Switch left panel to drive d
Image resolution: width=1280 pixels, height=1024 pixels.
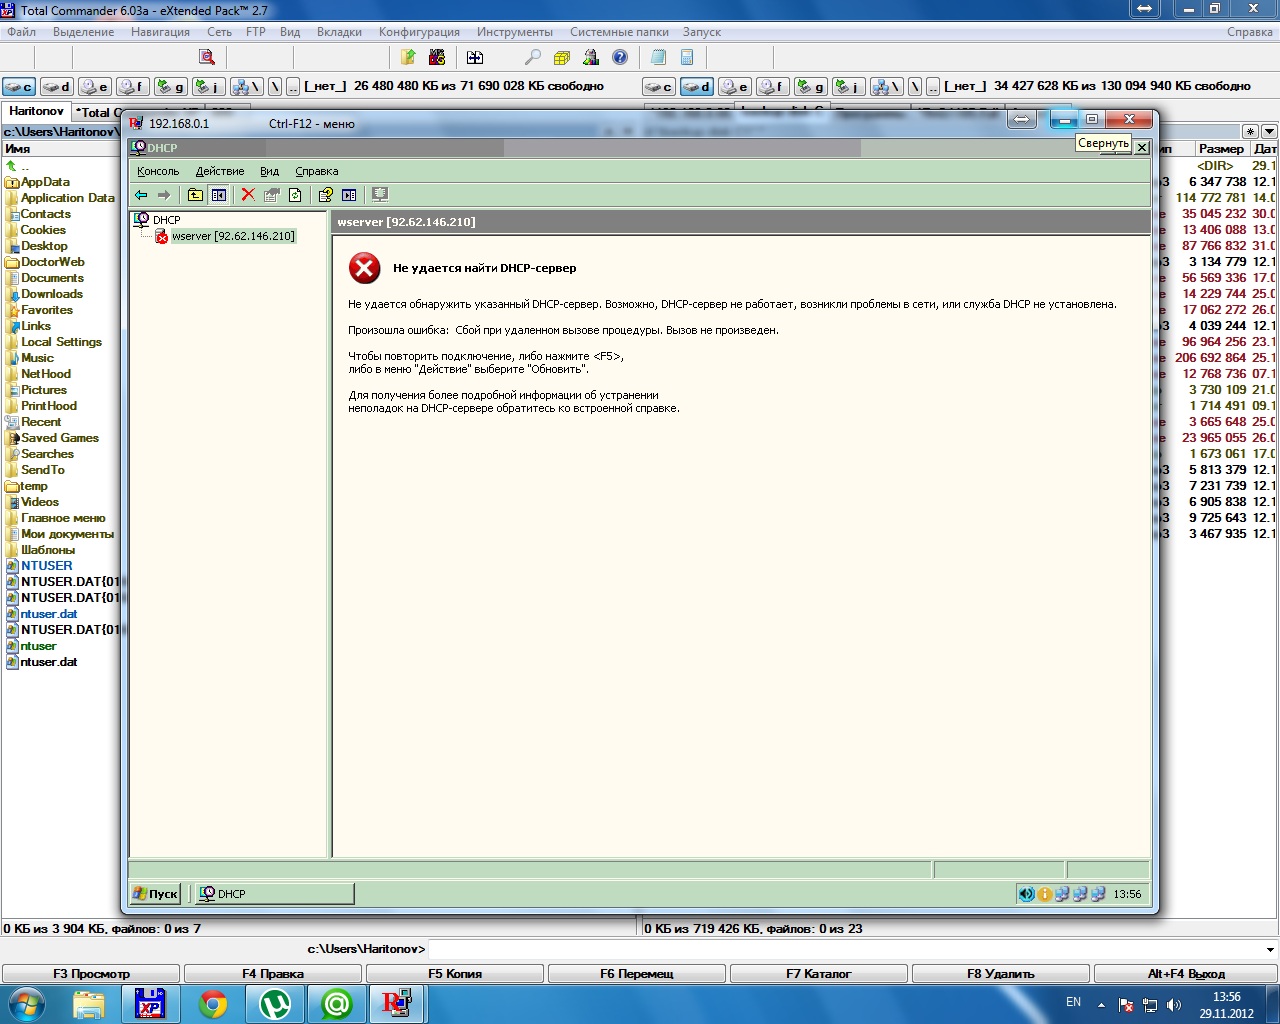point(57,87)
